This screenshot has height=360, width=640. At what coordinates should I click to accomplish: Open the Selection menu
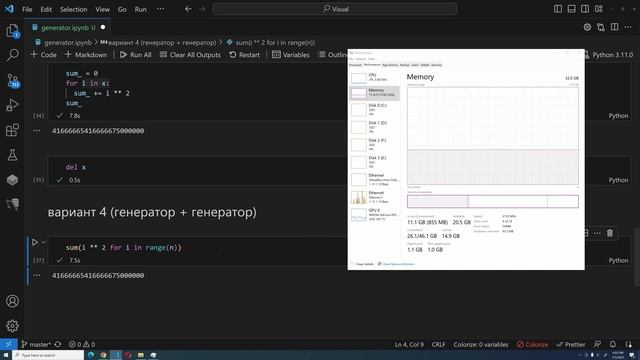(x=73, y=9)
